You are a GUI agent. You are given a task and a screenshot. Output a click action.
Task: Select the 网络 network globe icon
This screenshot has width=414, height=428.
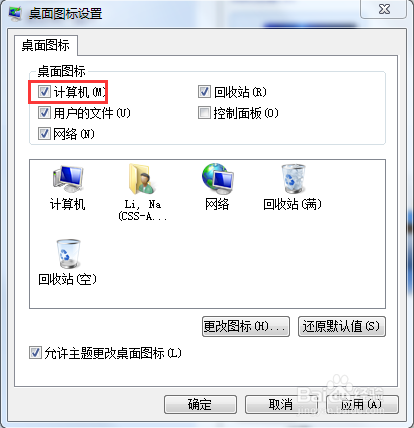click(x=218, y=179)
